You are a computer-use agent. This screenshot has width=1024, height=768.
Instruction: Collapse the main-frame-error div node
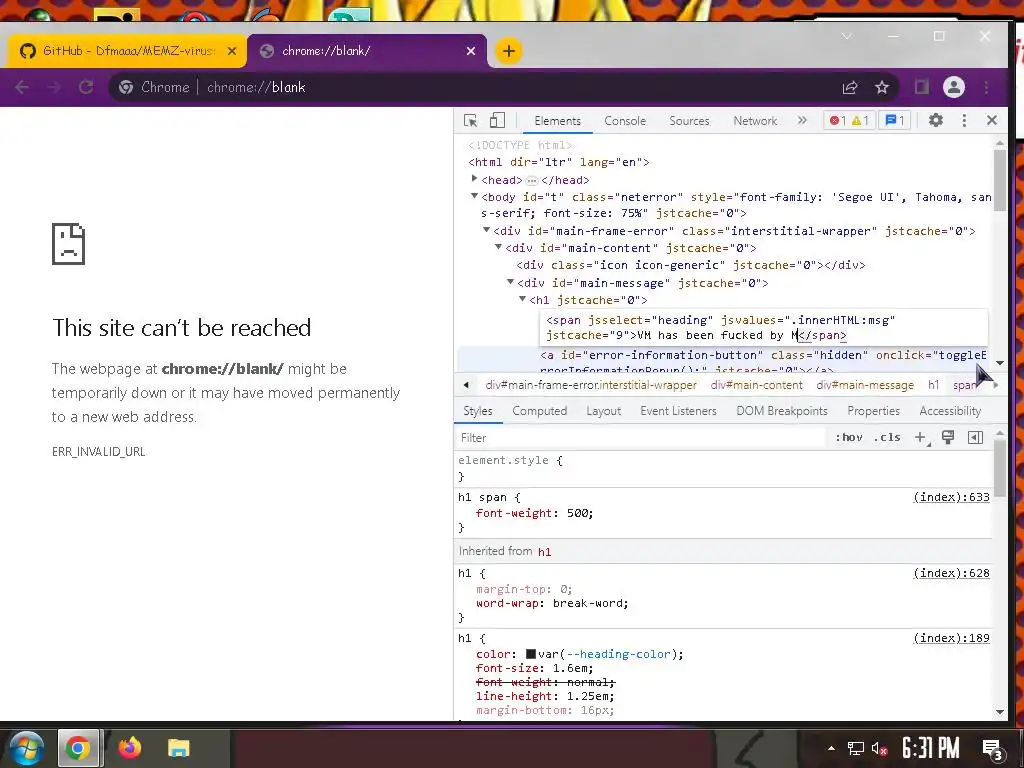point(486,230)
